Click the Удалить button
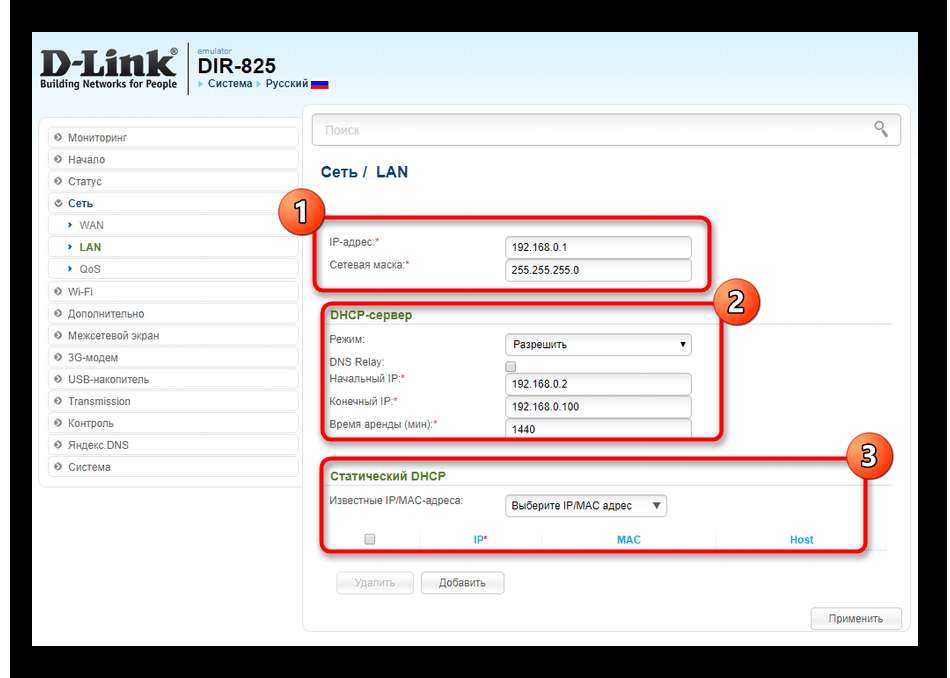 point(374,582)
